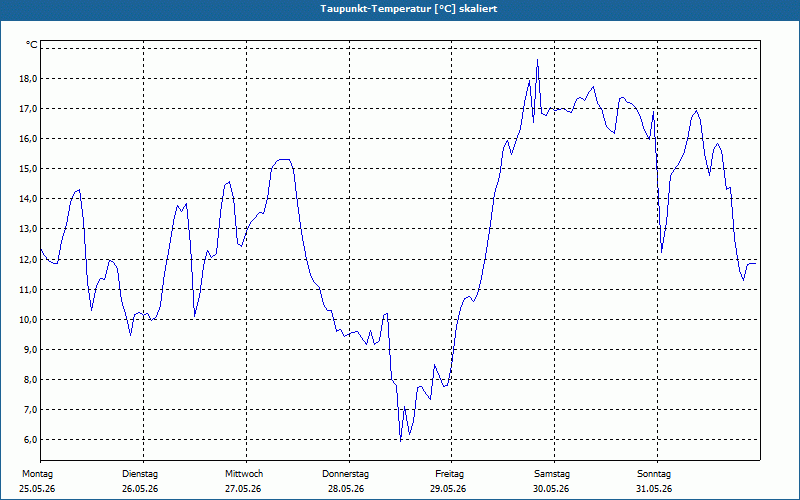The image size is (800, 500).
Task: Click the 17,0 axis value
Action: tap(29, 109)
